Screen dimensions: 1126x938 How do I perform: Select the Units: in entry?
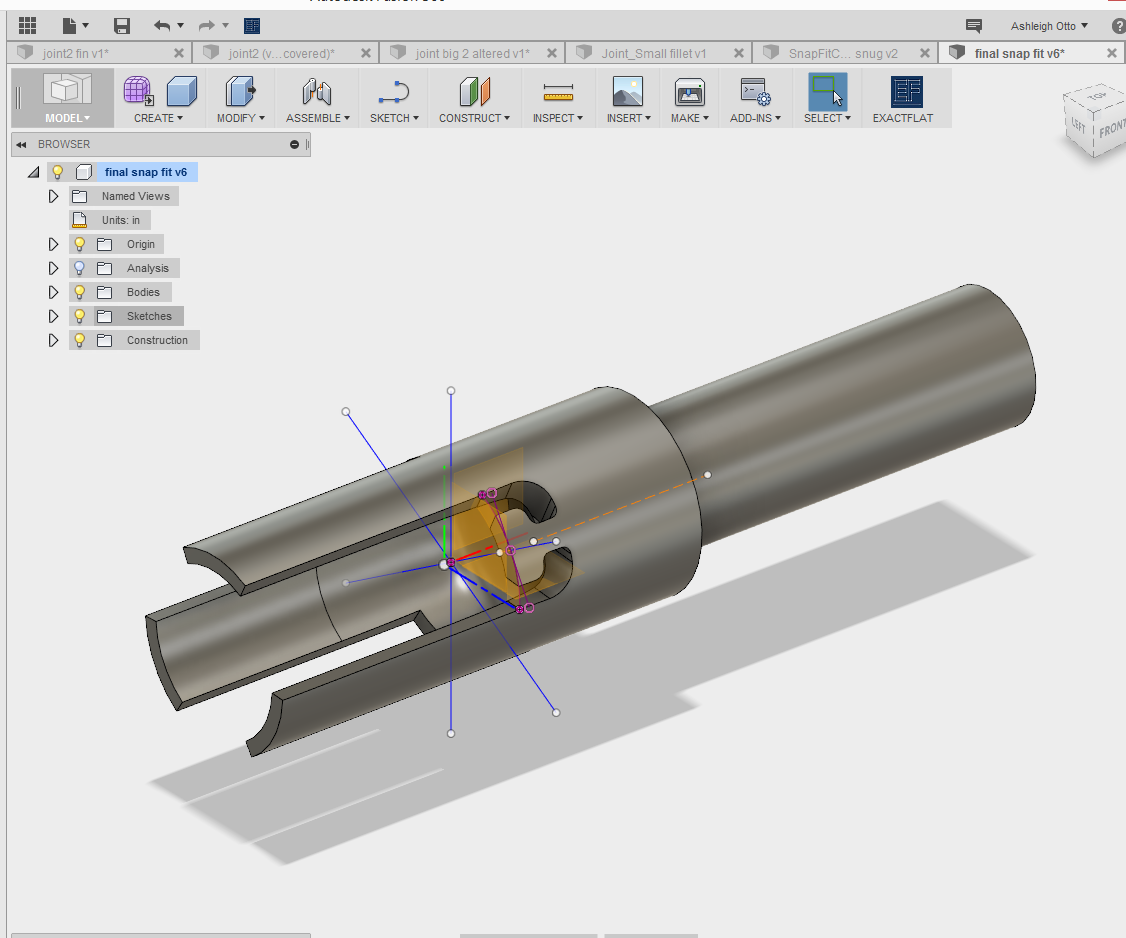[121, 220]
